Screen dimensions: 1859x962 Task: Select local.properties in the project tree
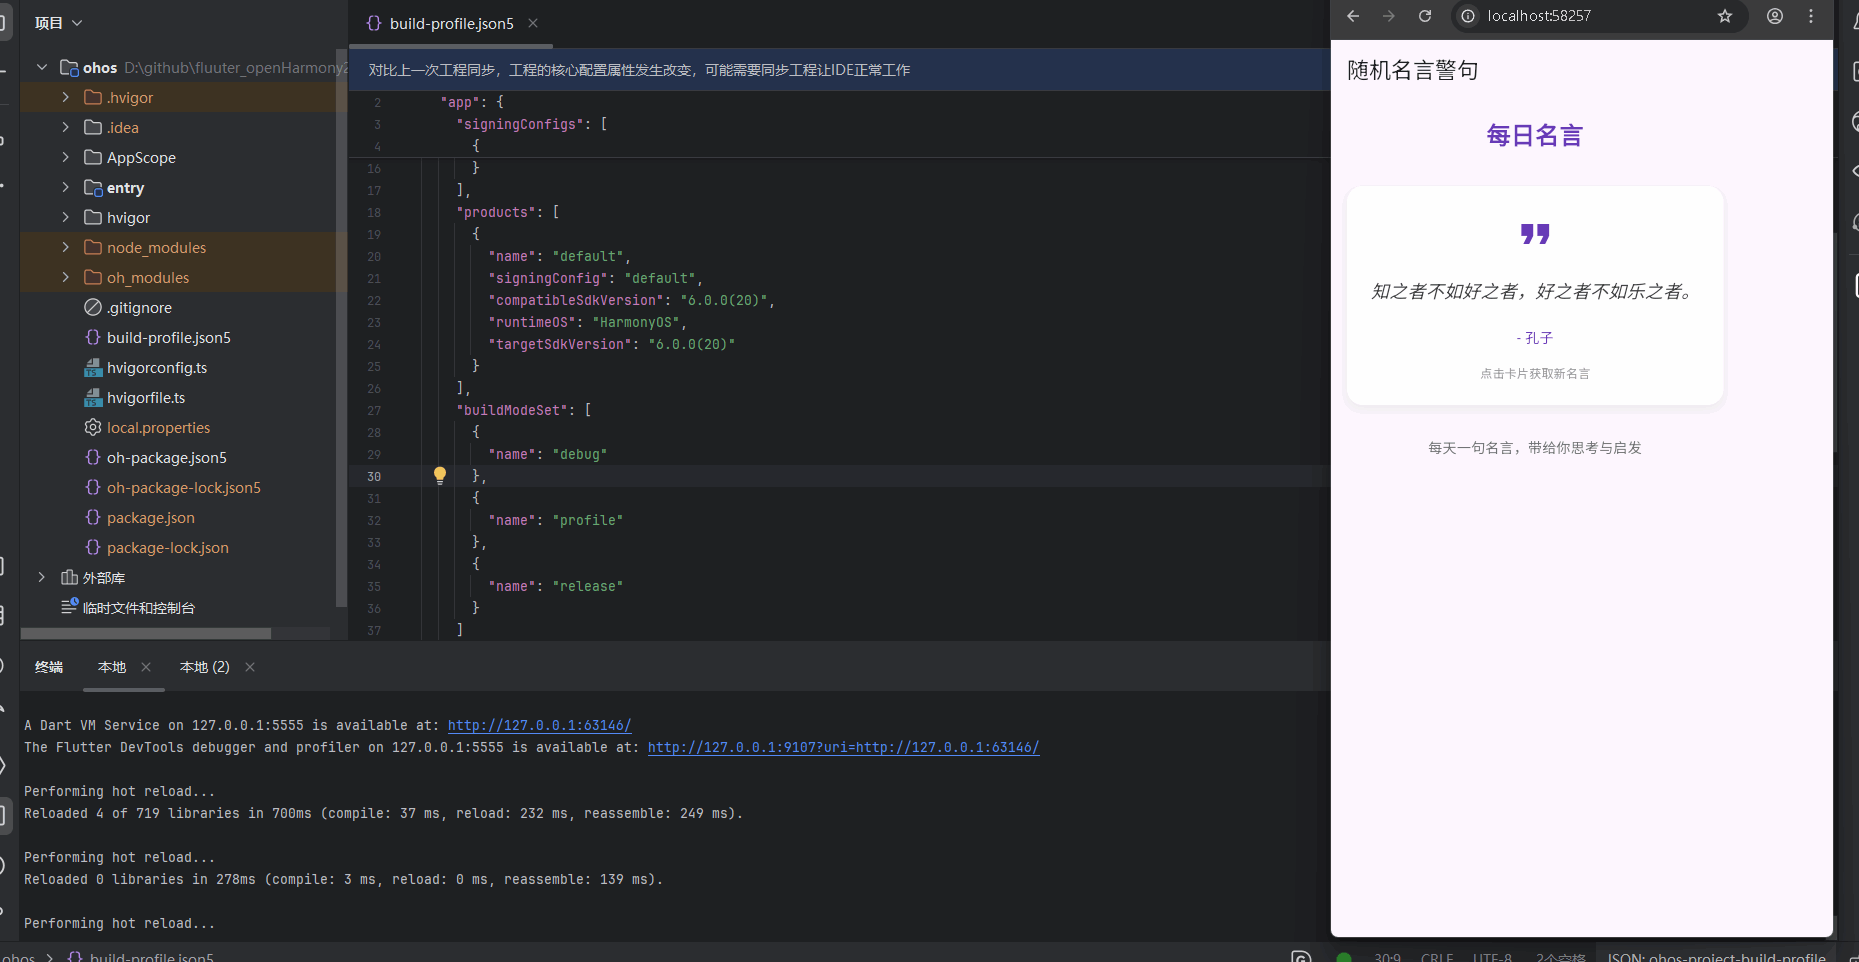point(158,427)
